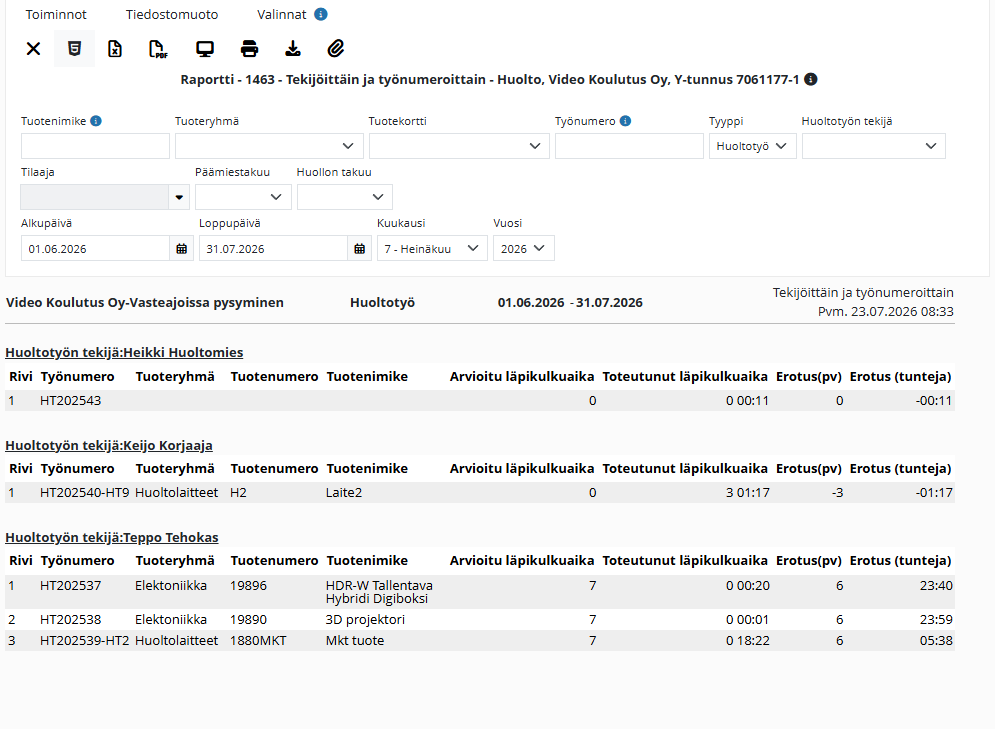Click info icon next to report title
995x729 pixels.
click(810, 79)
